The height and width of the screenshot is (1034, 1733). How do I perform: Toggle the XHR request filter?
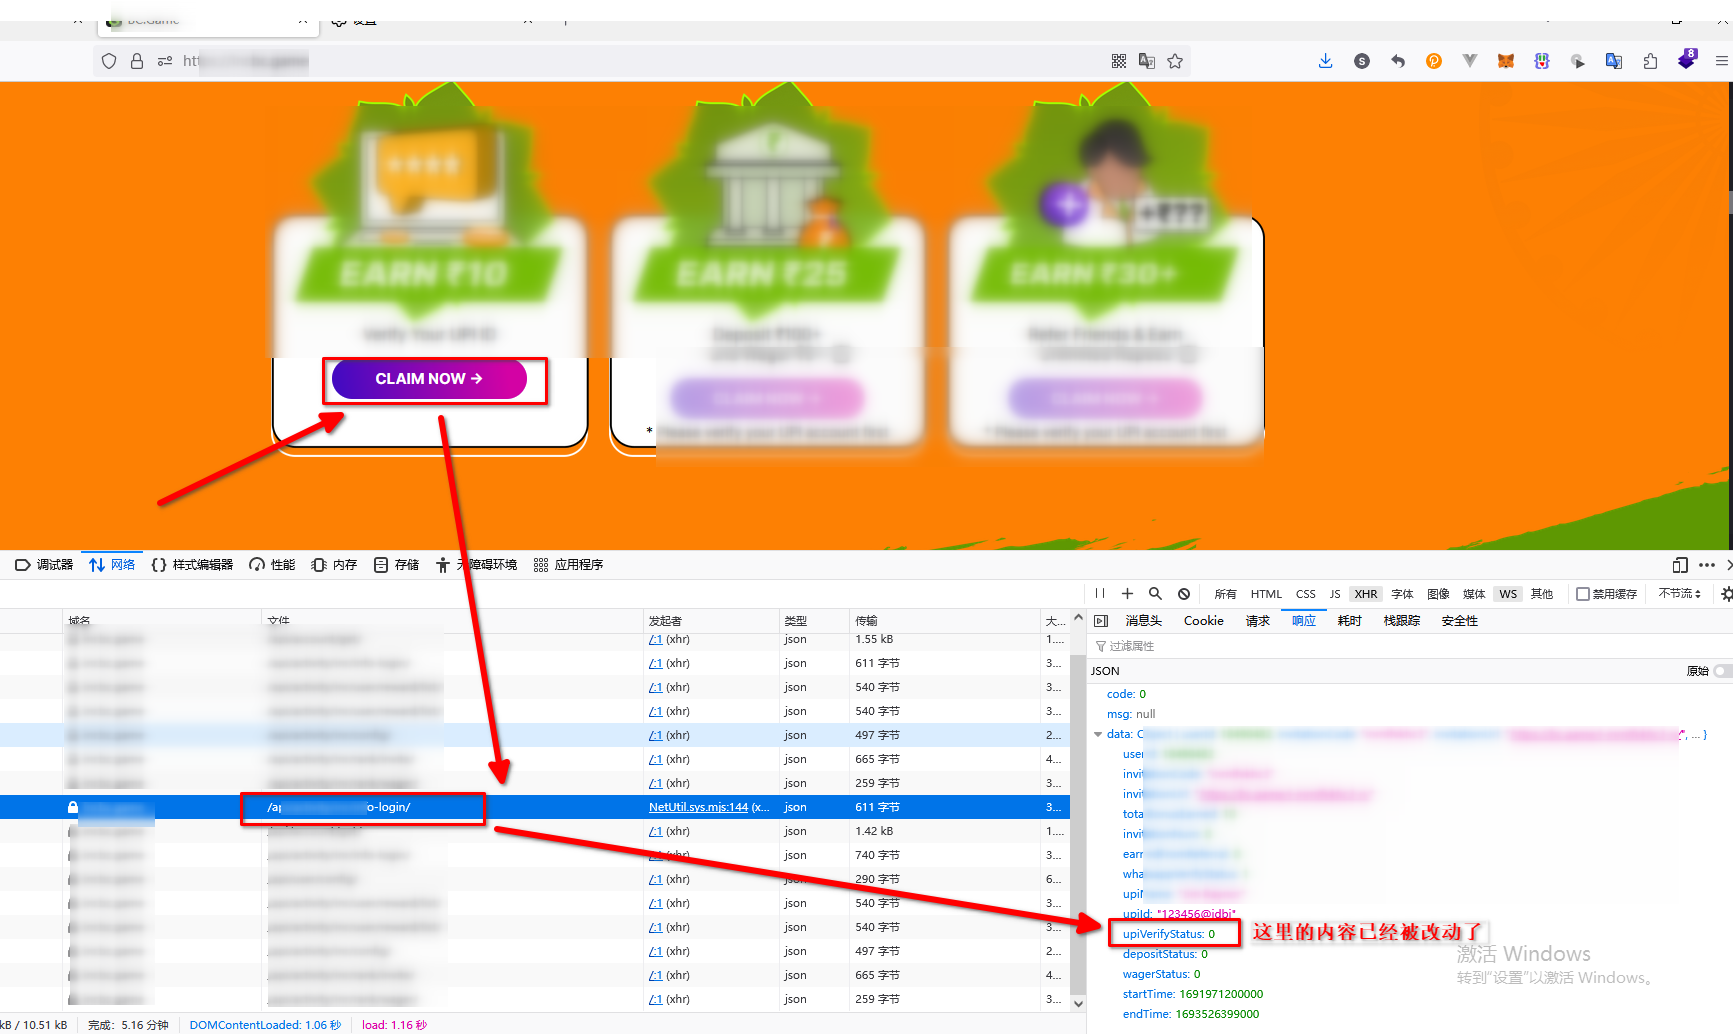point(1365,594)
